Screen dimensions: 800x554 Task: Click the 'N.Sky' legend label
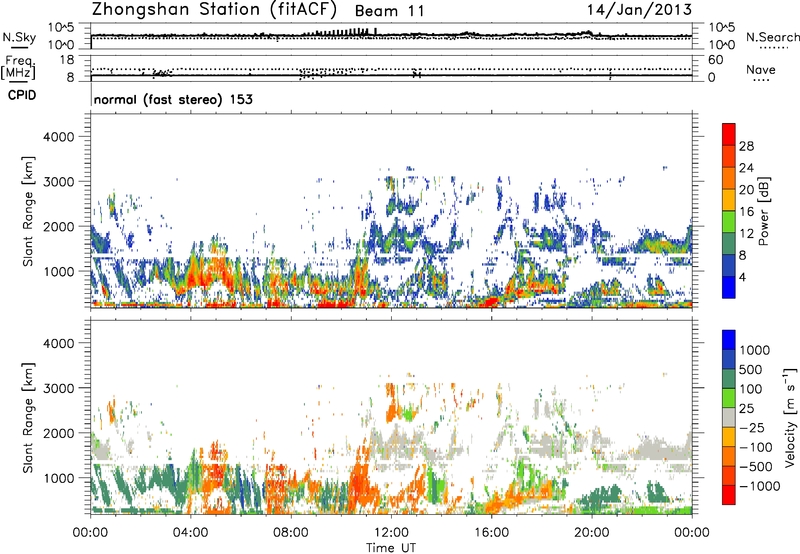tap(19, 37)
